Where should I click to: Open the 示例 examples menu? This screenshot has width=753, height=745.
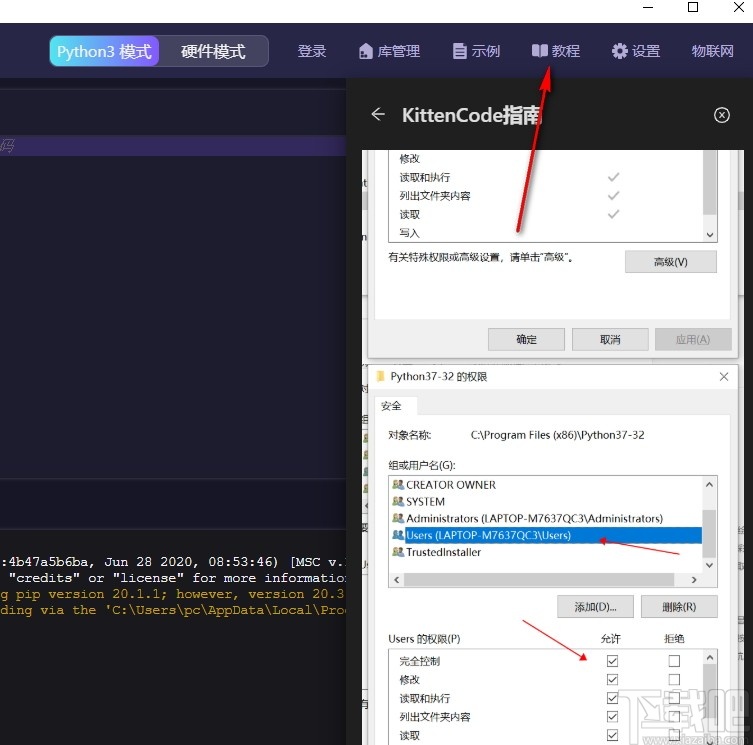pyautogui.click(x=476, y=51)
